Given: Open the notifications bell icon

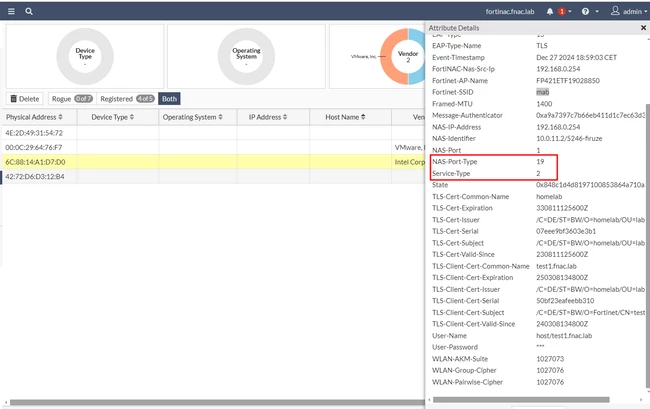Looking at the screenshot, I should (x=550, y=11).
